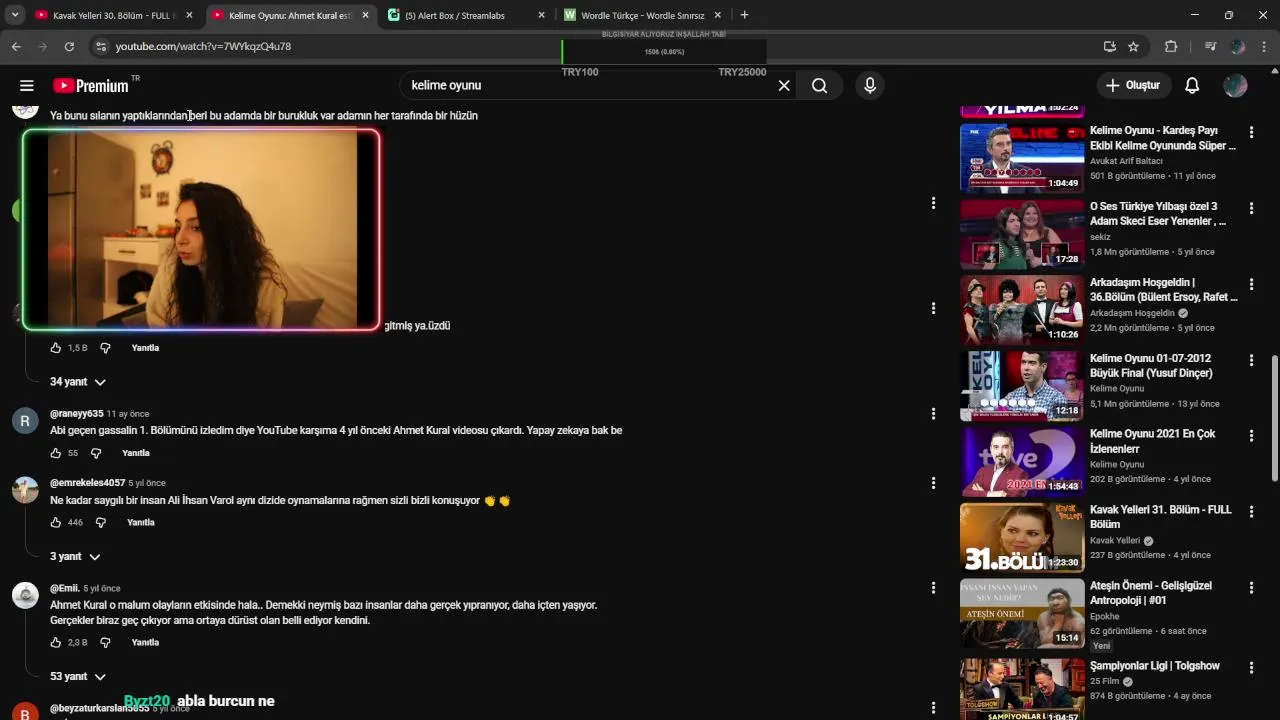
Task: Open YouTube notifications bell
Action: click(x=1192, y=86)
